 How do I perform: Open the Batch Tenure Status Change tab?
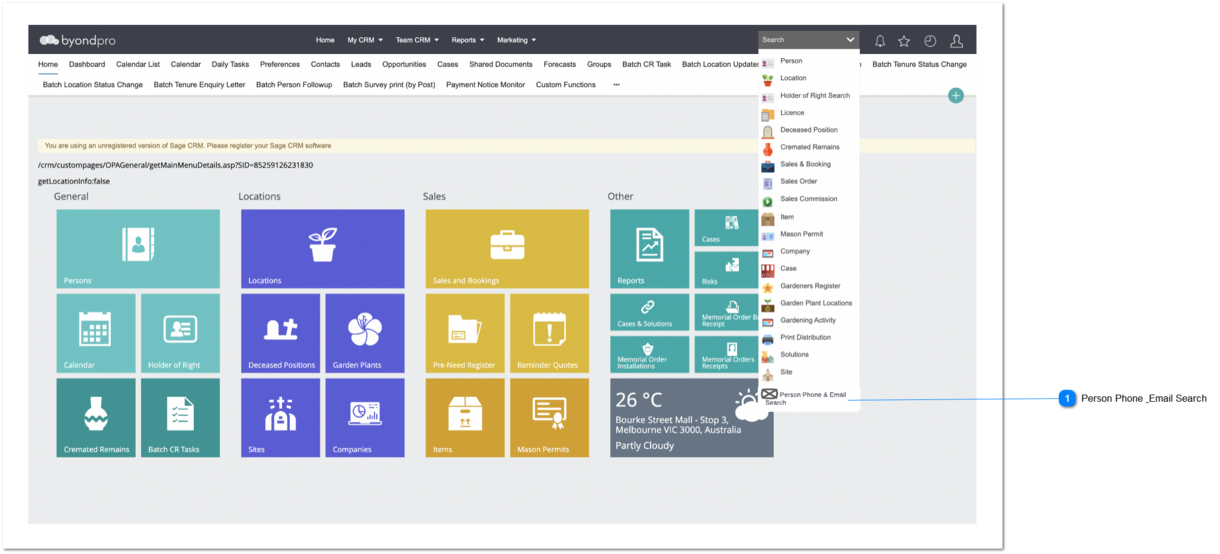pos(919,64)
